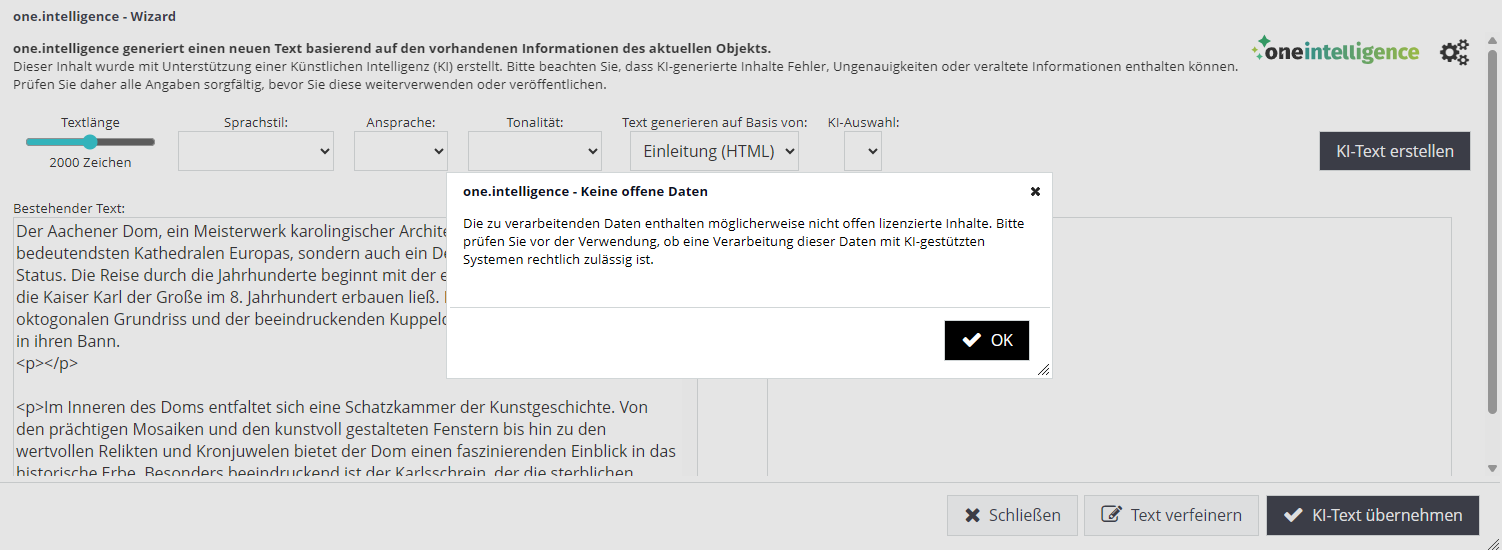Viewport: 1502px width, 550px height.
Task: Click the wizard window's bottom-right resize handle
Action: [x=1493, y=542]
